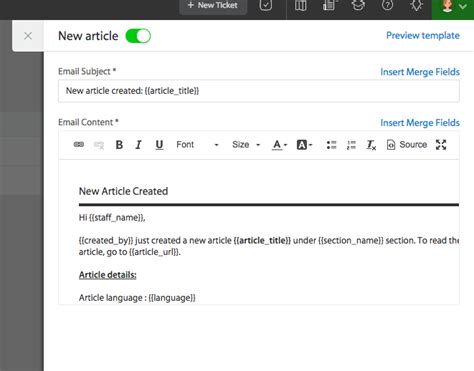The image size is (474, 371).
Task: Toggle underline formatting
Action: [159, 145]
